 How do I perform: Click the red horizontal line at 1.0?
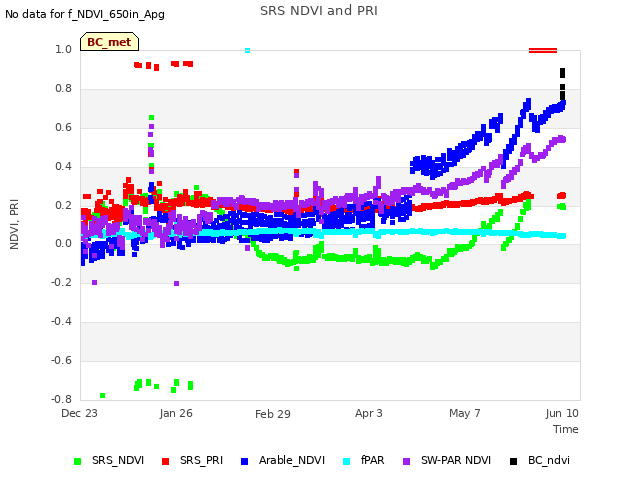(543, 51)
